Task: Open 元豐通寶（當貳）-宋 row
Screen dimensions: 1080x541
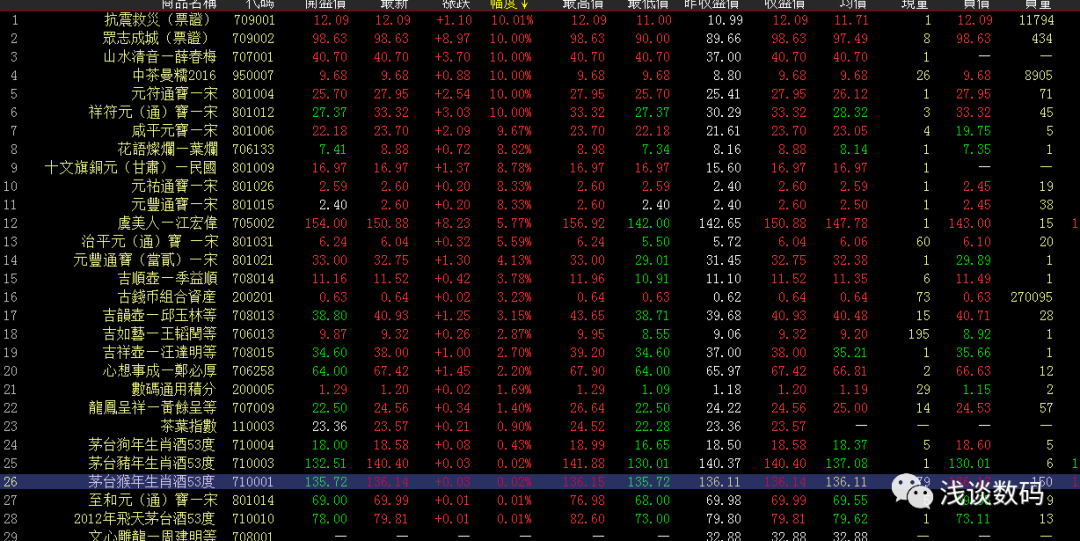Action: point(145,260)
